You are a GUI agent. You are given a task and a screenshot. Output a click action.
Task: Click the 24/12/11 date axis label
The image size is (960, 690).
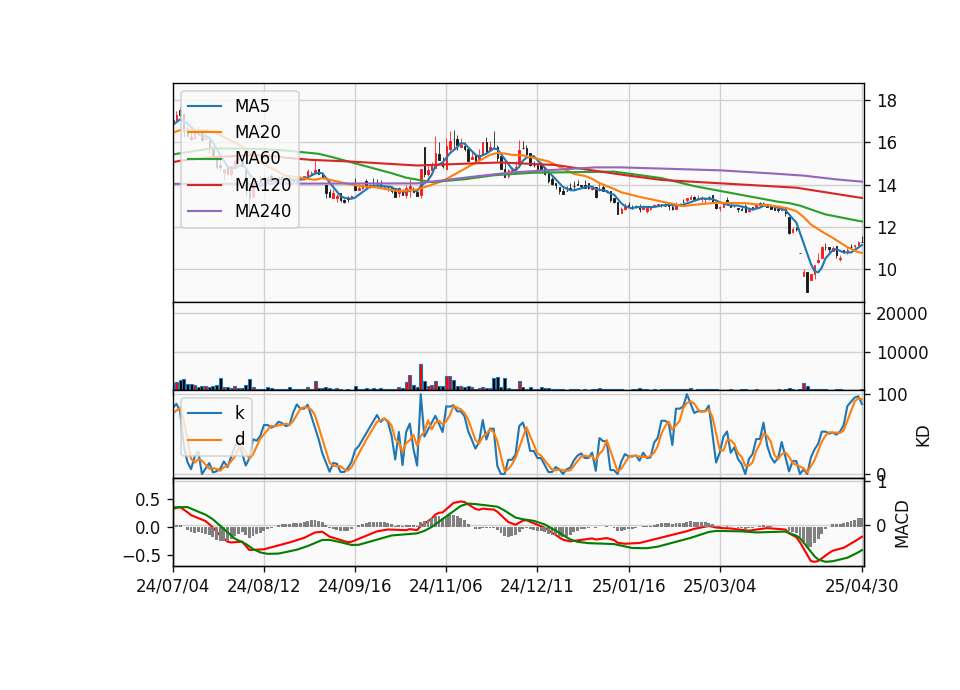[x=537, y=586]
